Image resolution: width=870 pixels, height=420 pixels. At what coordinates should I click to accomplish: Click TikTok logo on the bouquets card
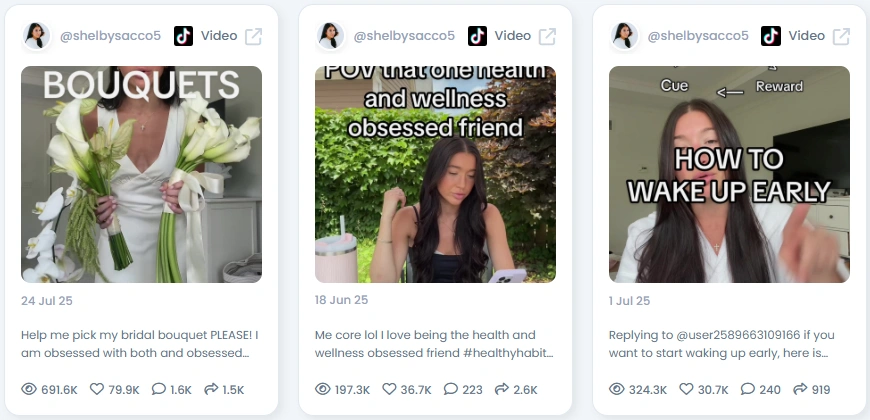(183, 36)
